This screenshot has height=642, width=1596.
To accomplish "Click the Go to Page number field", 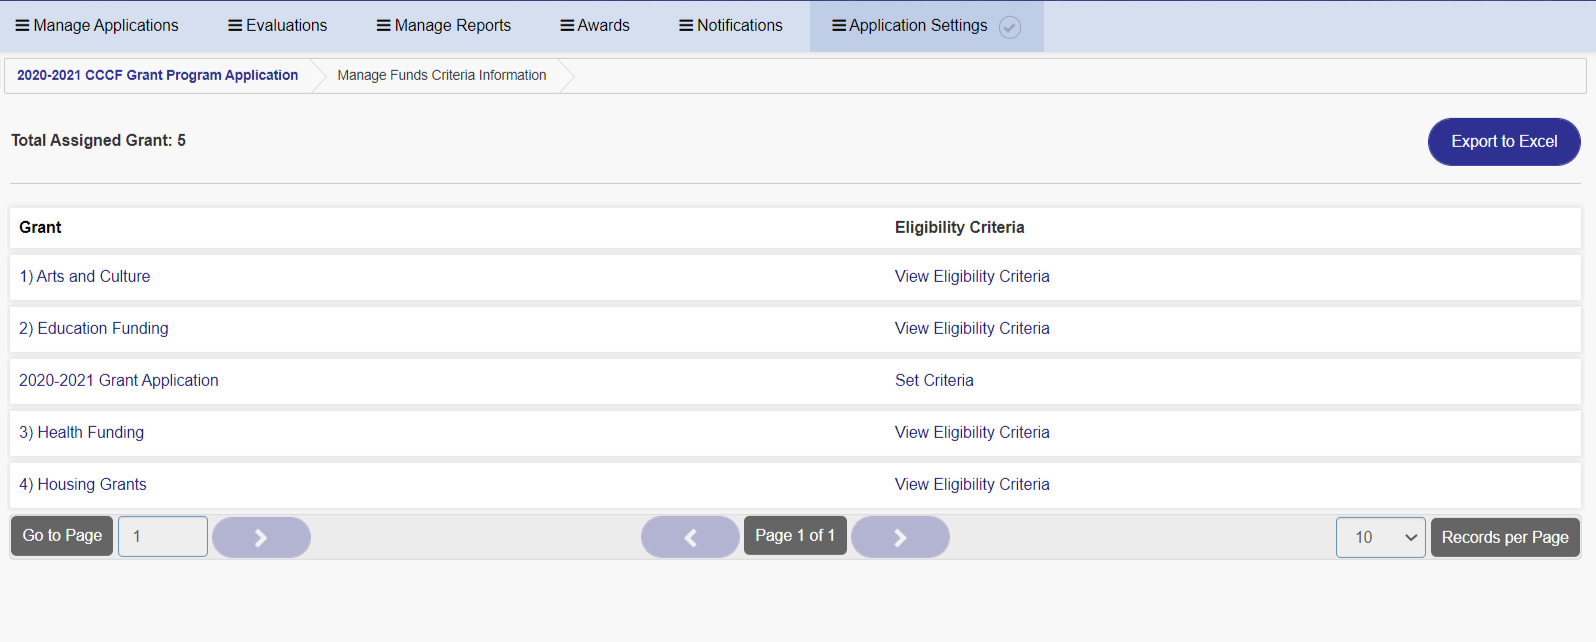I will click(x=163, y=536).
